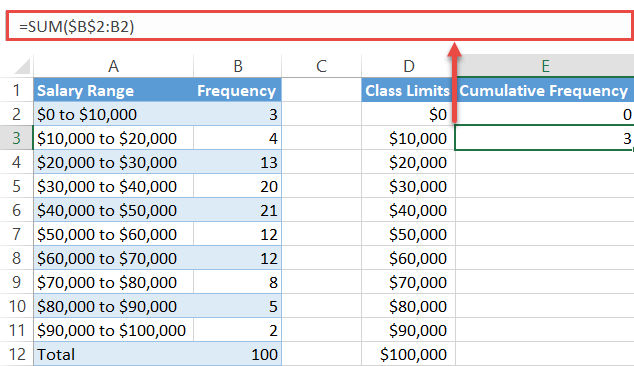Select class limit cell '$80,000'
Screen dimensions: 634x366
click(x=408, y=306)
